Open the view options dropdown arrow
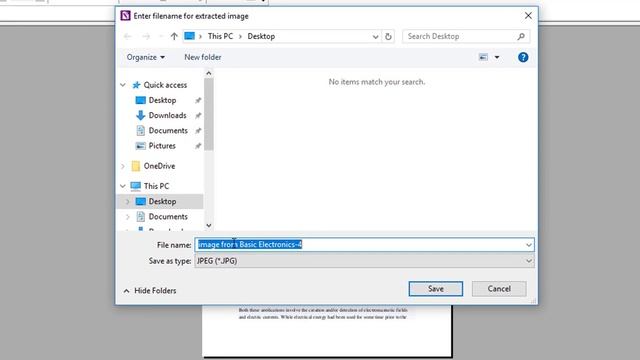The height and width of the screenshot is (360, 640). [497, 57]
